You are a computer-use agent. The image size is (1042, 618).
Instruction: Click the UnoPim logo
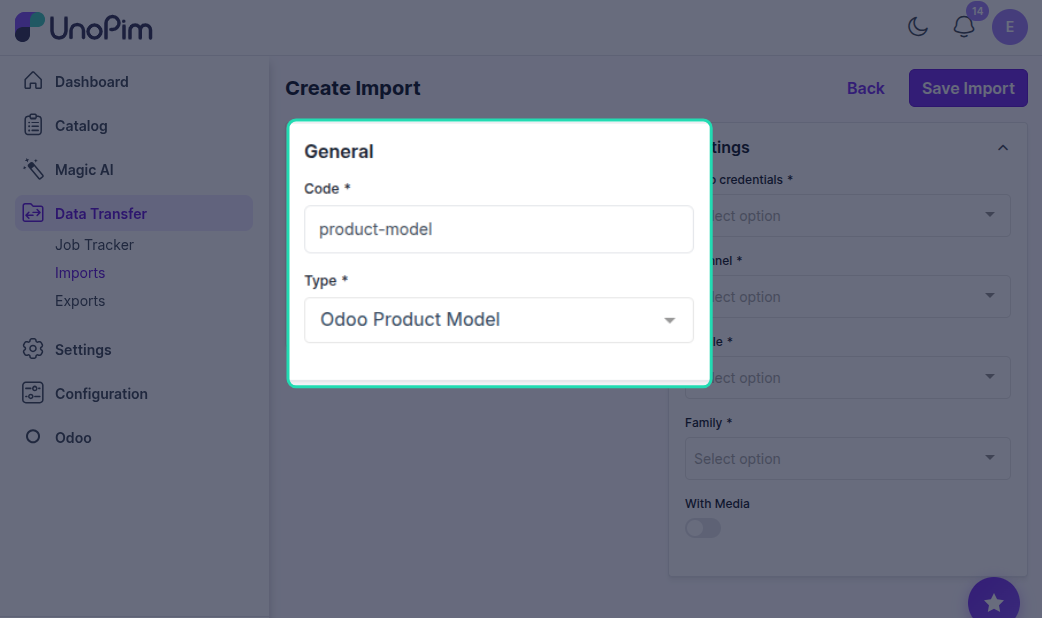coord(84,27)
